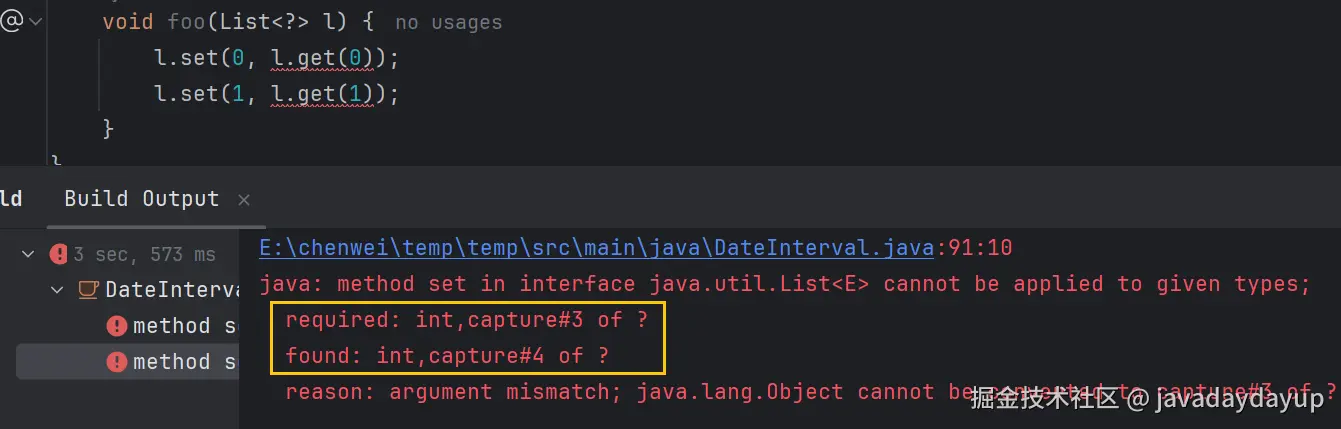Click the Java cup icon for DateInterval
Viewport: 1341px width, 429px height.
[x=88, y=290]
